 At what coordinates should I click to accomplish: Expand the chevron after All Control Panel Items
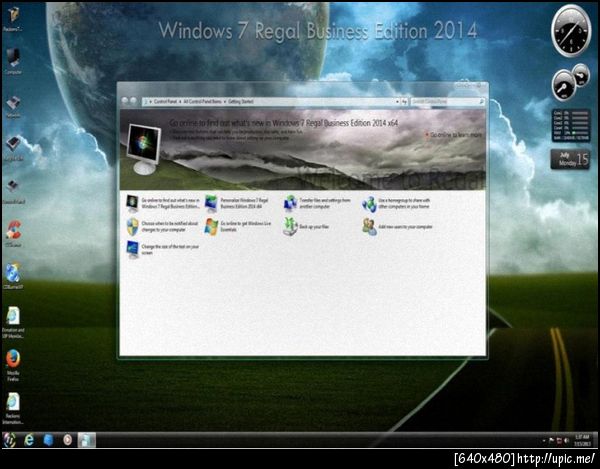point(225,102)
